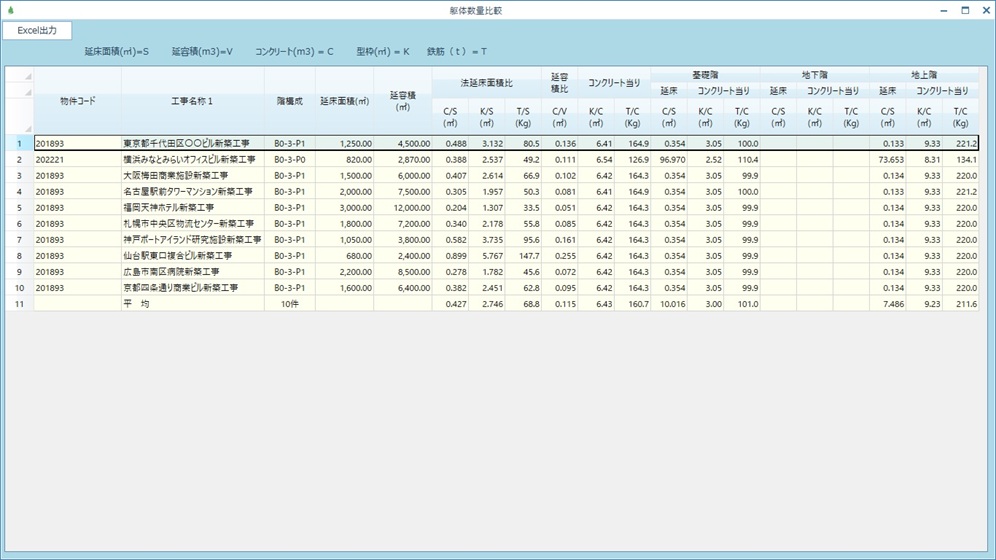Viewport: 996px width, 560px height.
Task: Click the 法延床面積比 group header
Action: coord(486,83)
